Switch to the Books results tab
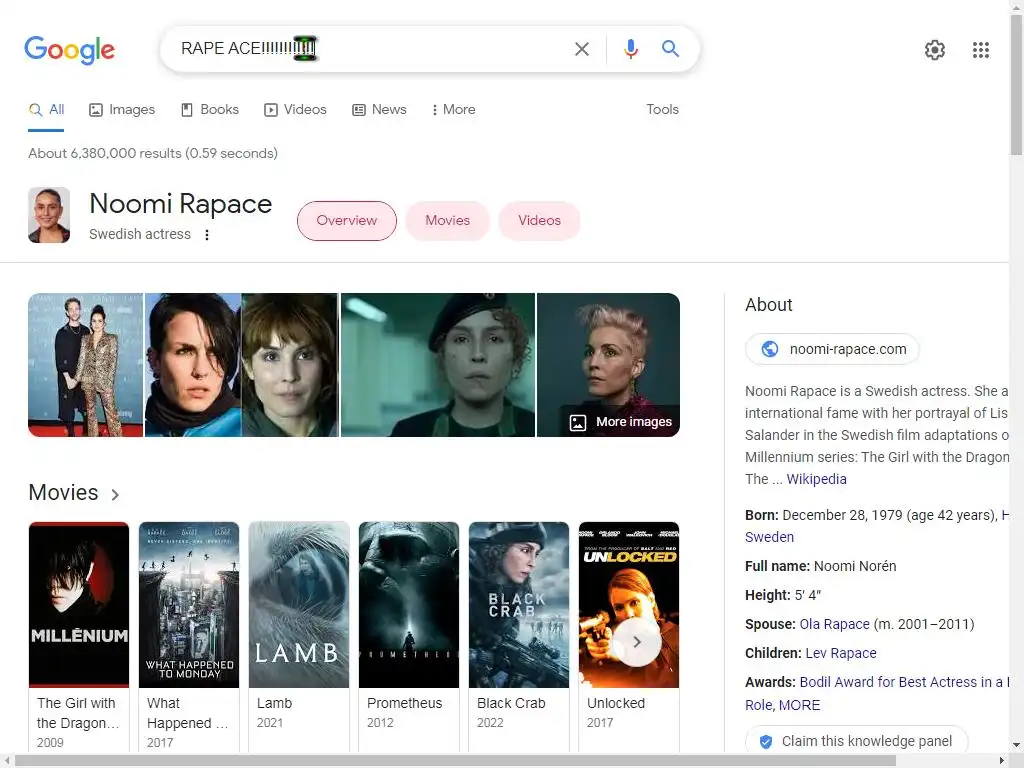This screenshot has height=768, width=1024. pos(210,110)
